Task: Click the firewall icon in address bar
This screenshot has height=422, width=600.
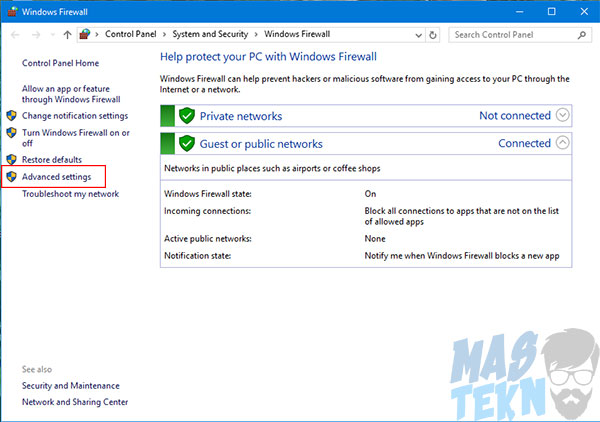Action: [85, 34]
